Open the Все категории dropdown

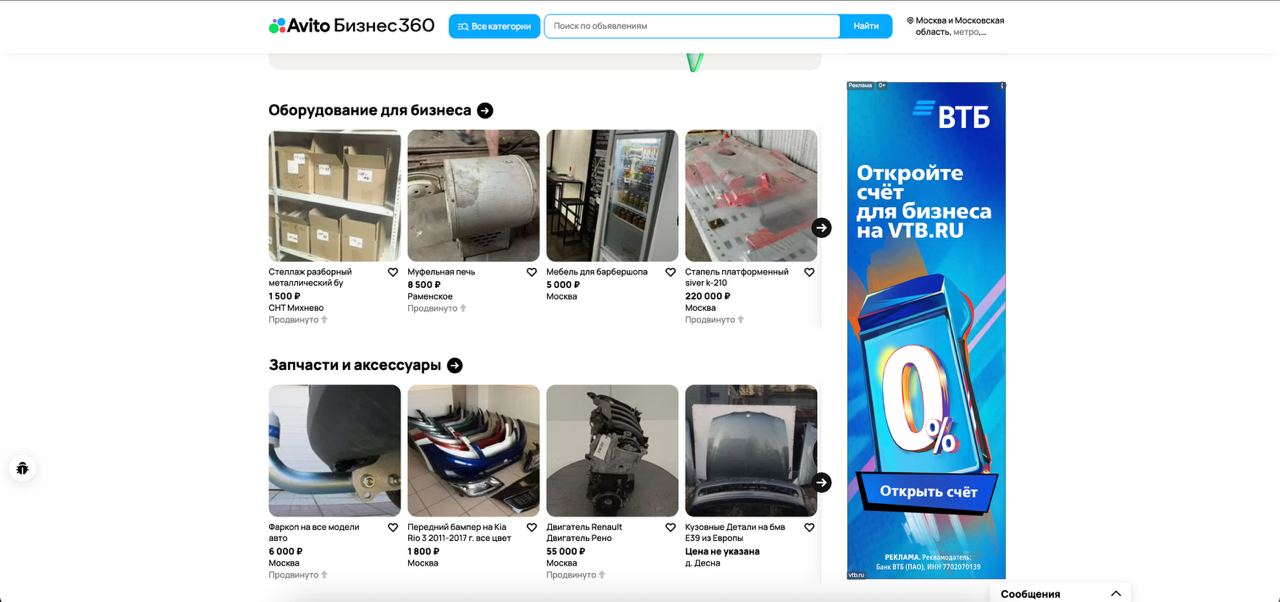494,26
